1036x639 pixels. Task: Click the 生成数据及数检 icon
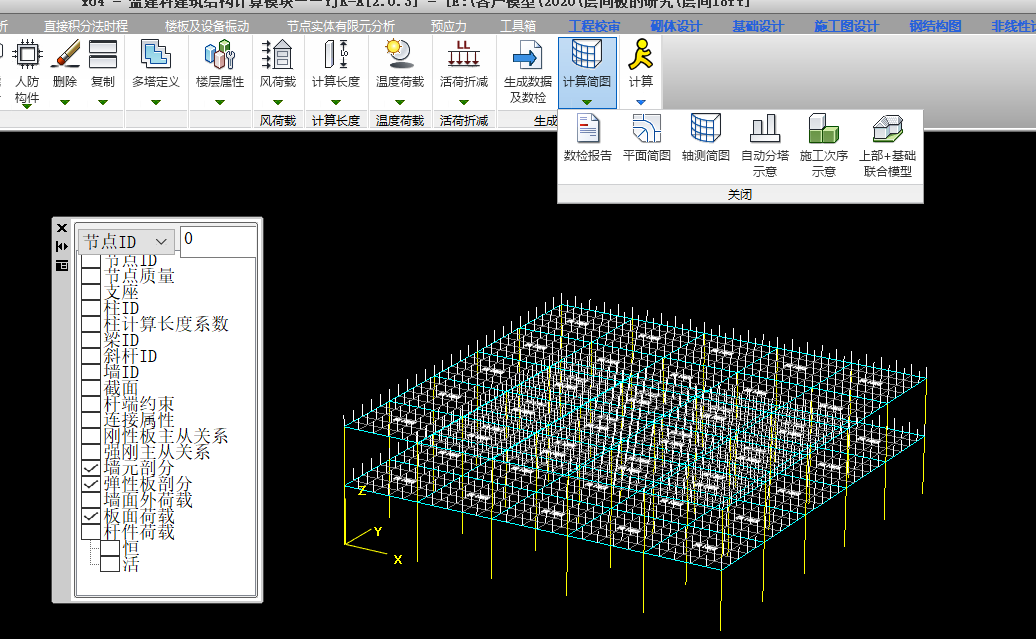tap(527, 54)
